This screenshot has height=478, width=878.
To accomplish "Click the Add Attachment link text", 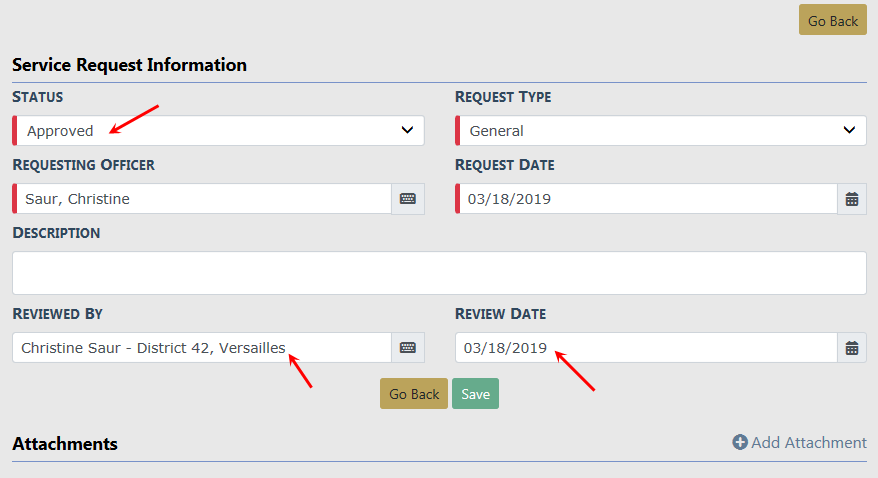I will (x=808, y=442).
